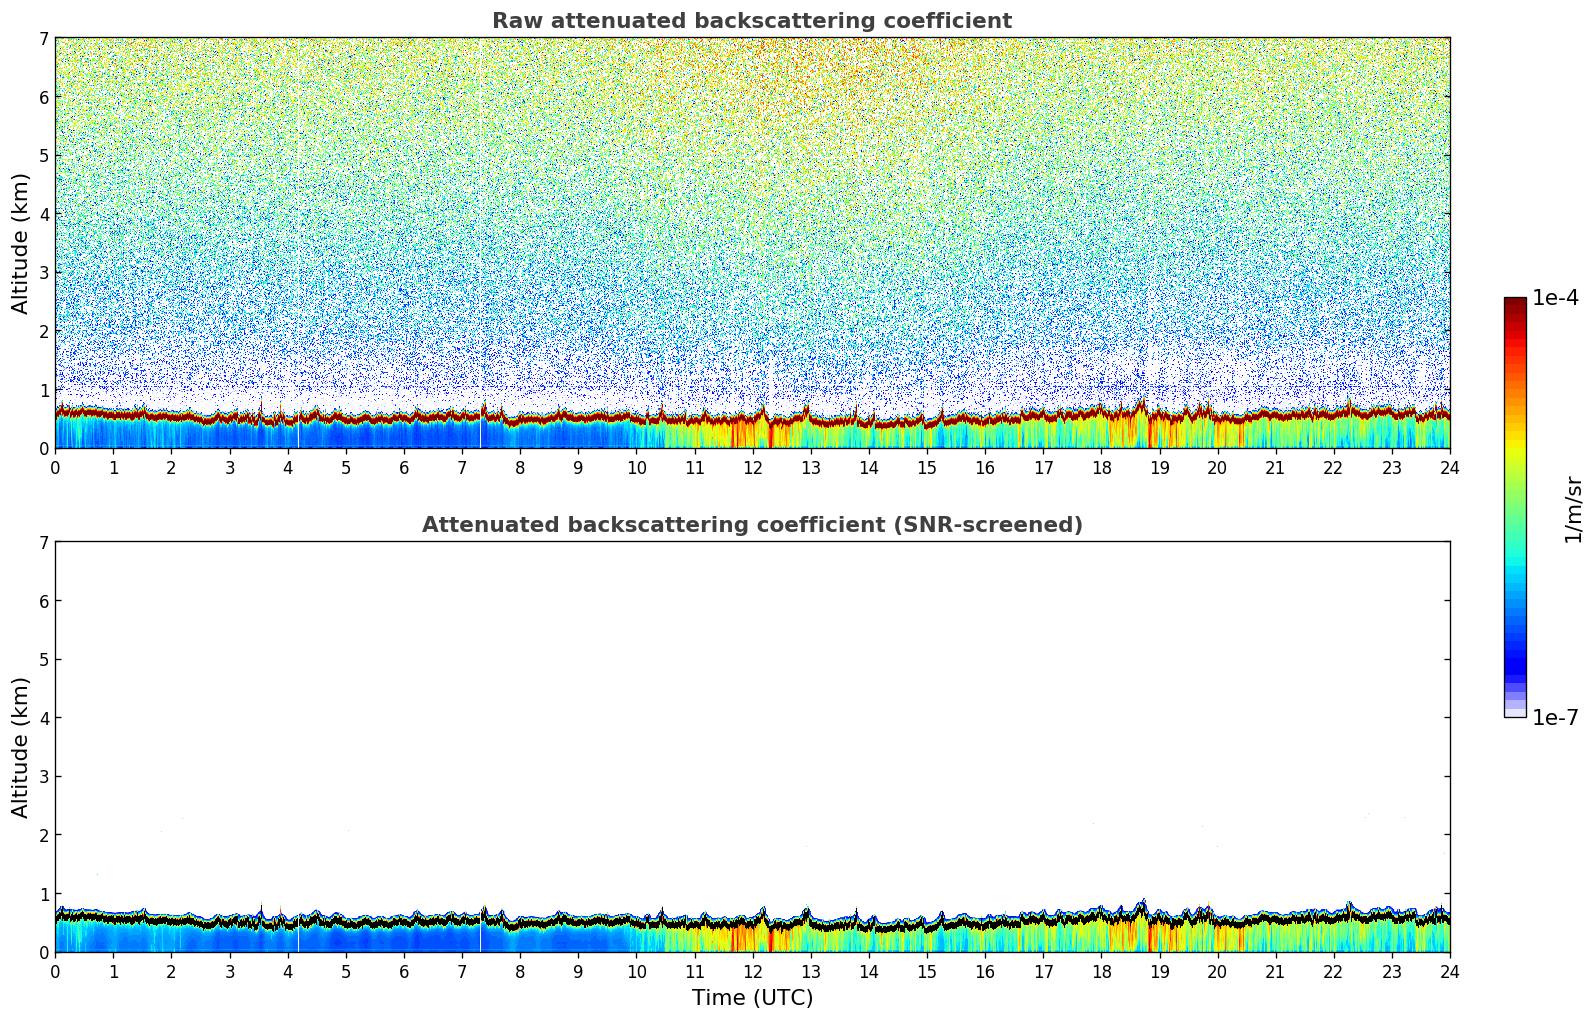Click the top plot's 'Altitude (km)' label
This screenshot has width=1595, height=1020.
pyautogui.click(x=21, y=243)
